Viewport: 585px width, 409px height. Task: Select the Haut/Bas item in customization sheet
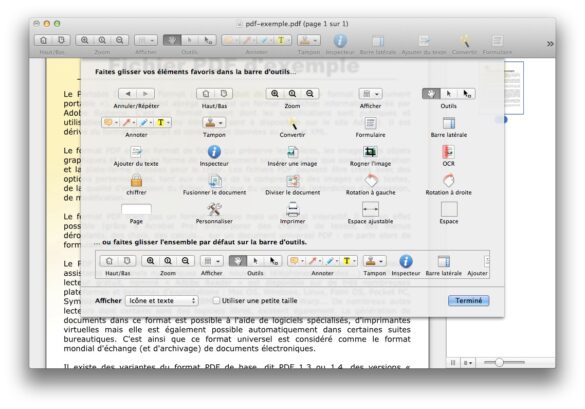click(x=215, y=94)
